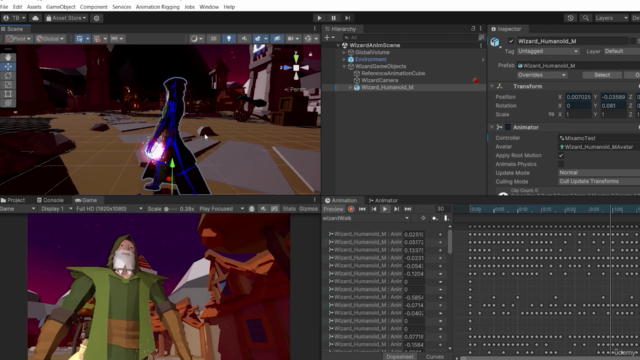Switch to Curves view
640x360 pixels.
(434, 357)
